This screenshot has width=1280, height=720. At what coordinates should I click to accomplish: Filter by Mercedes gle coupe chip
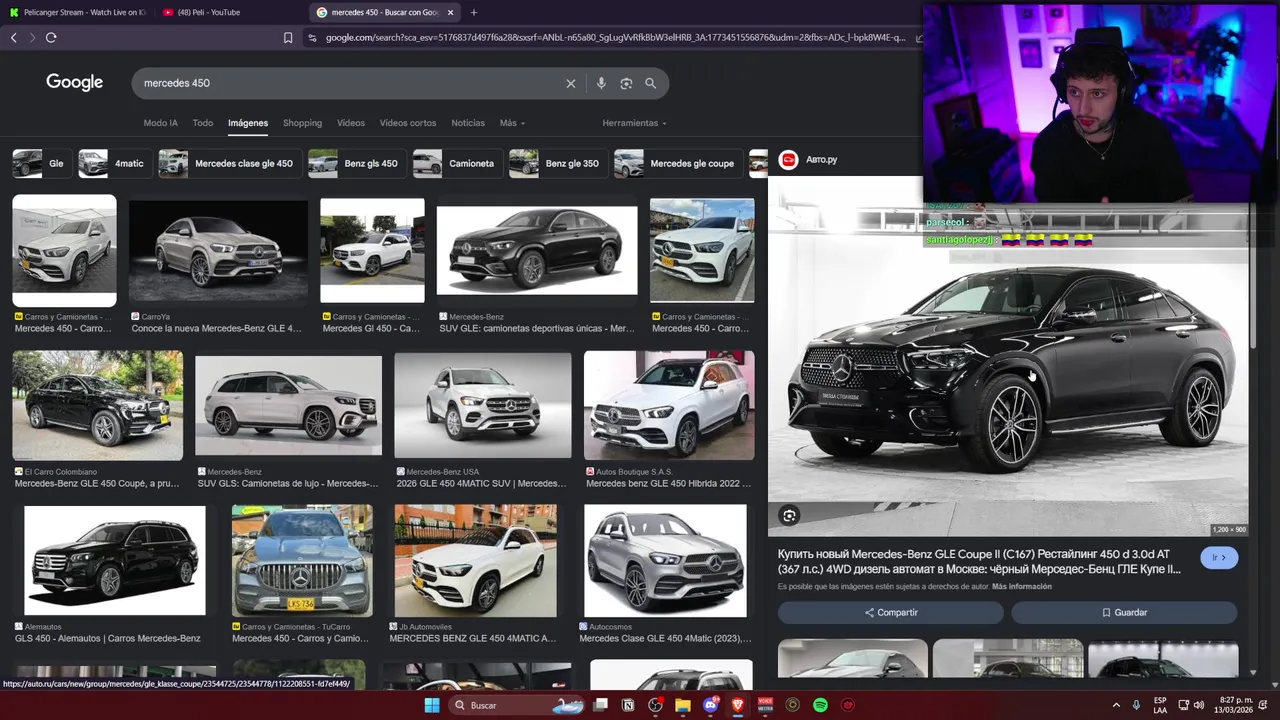(676, 163)
